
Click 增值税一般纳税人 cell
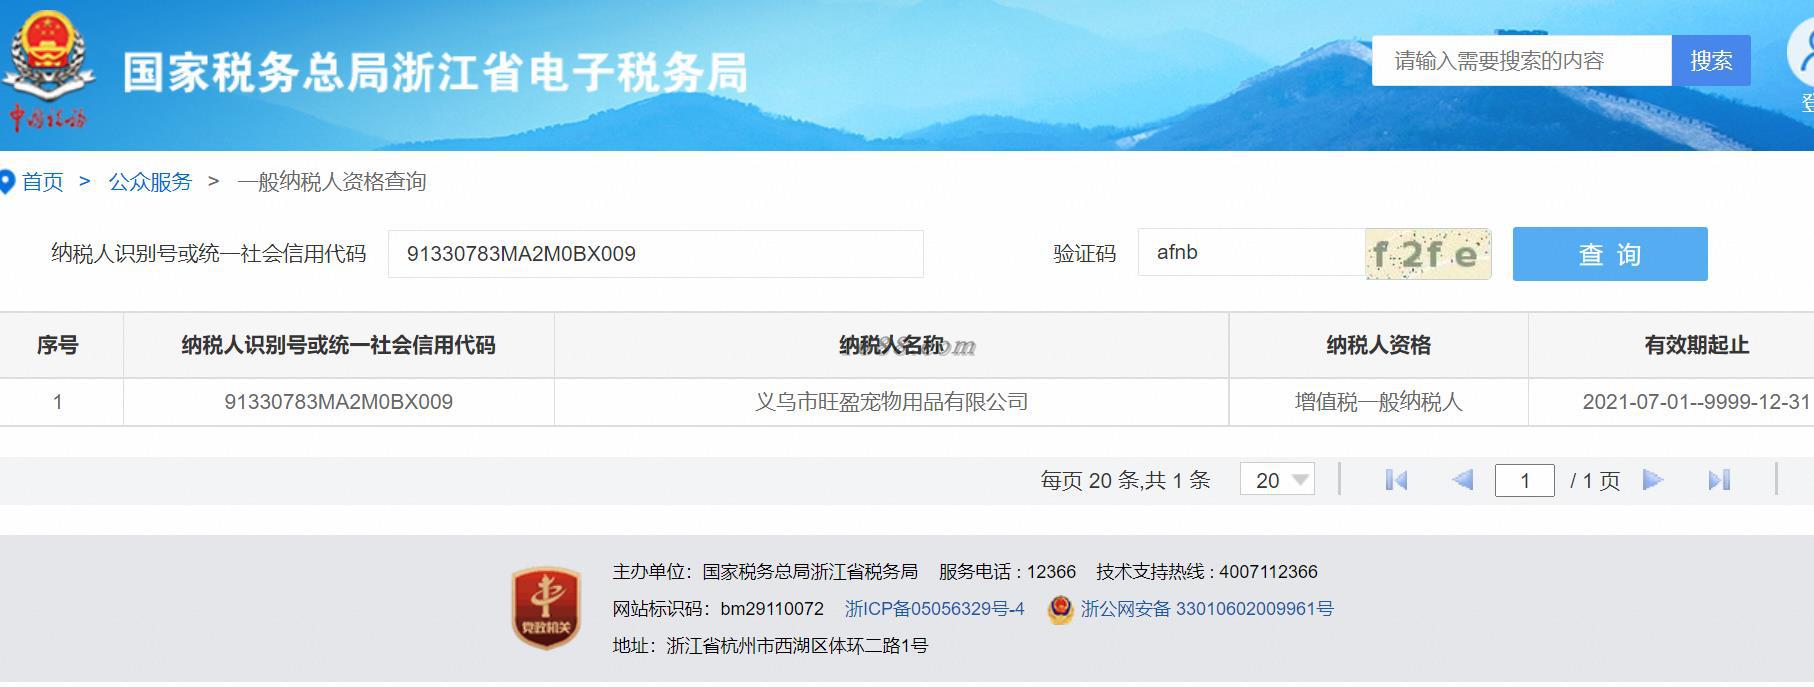point(1379,402)
